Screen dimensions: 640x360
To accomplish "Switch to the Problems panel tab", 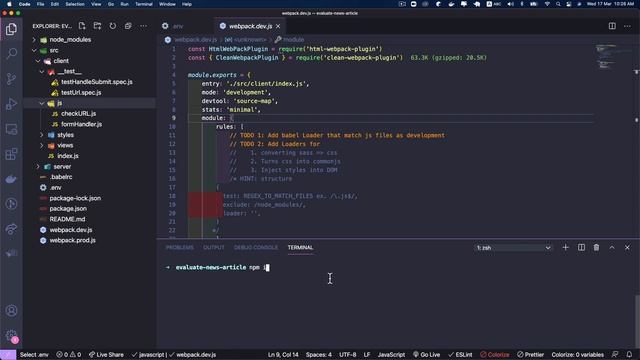I will point(180,247).
